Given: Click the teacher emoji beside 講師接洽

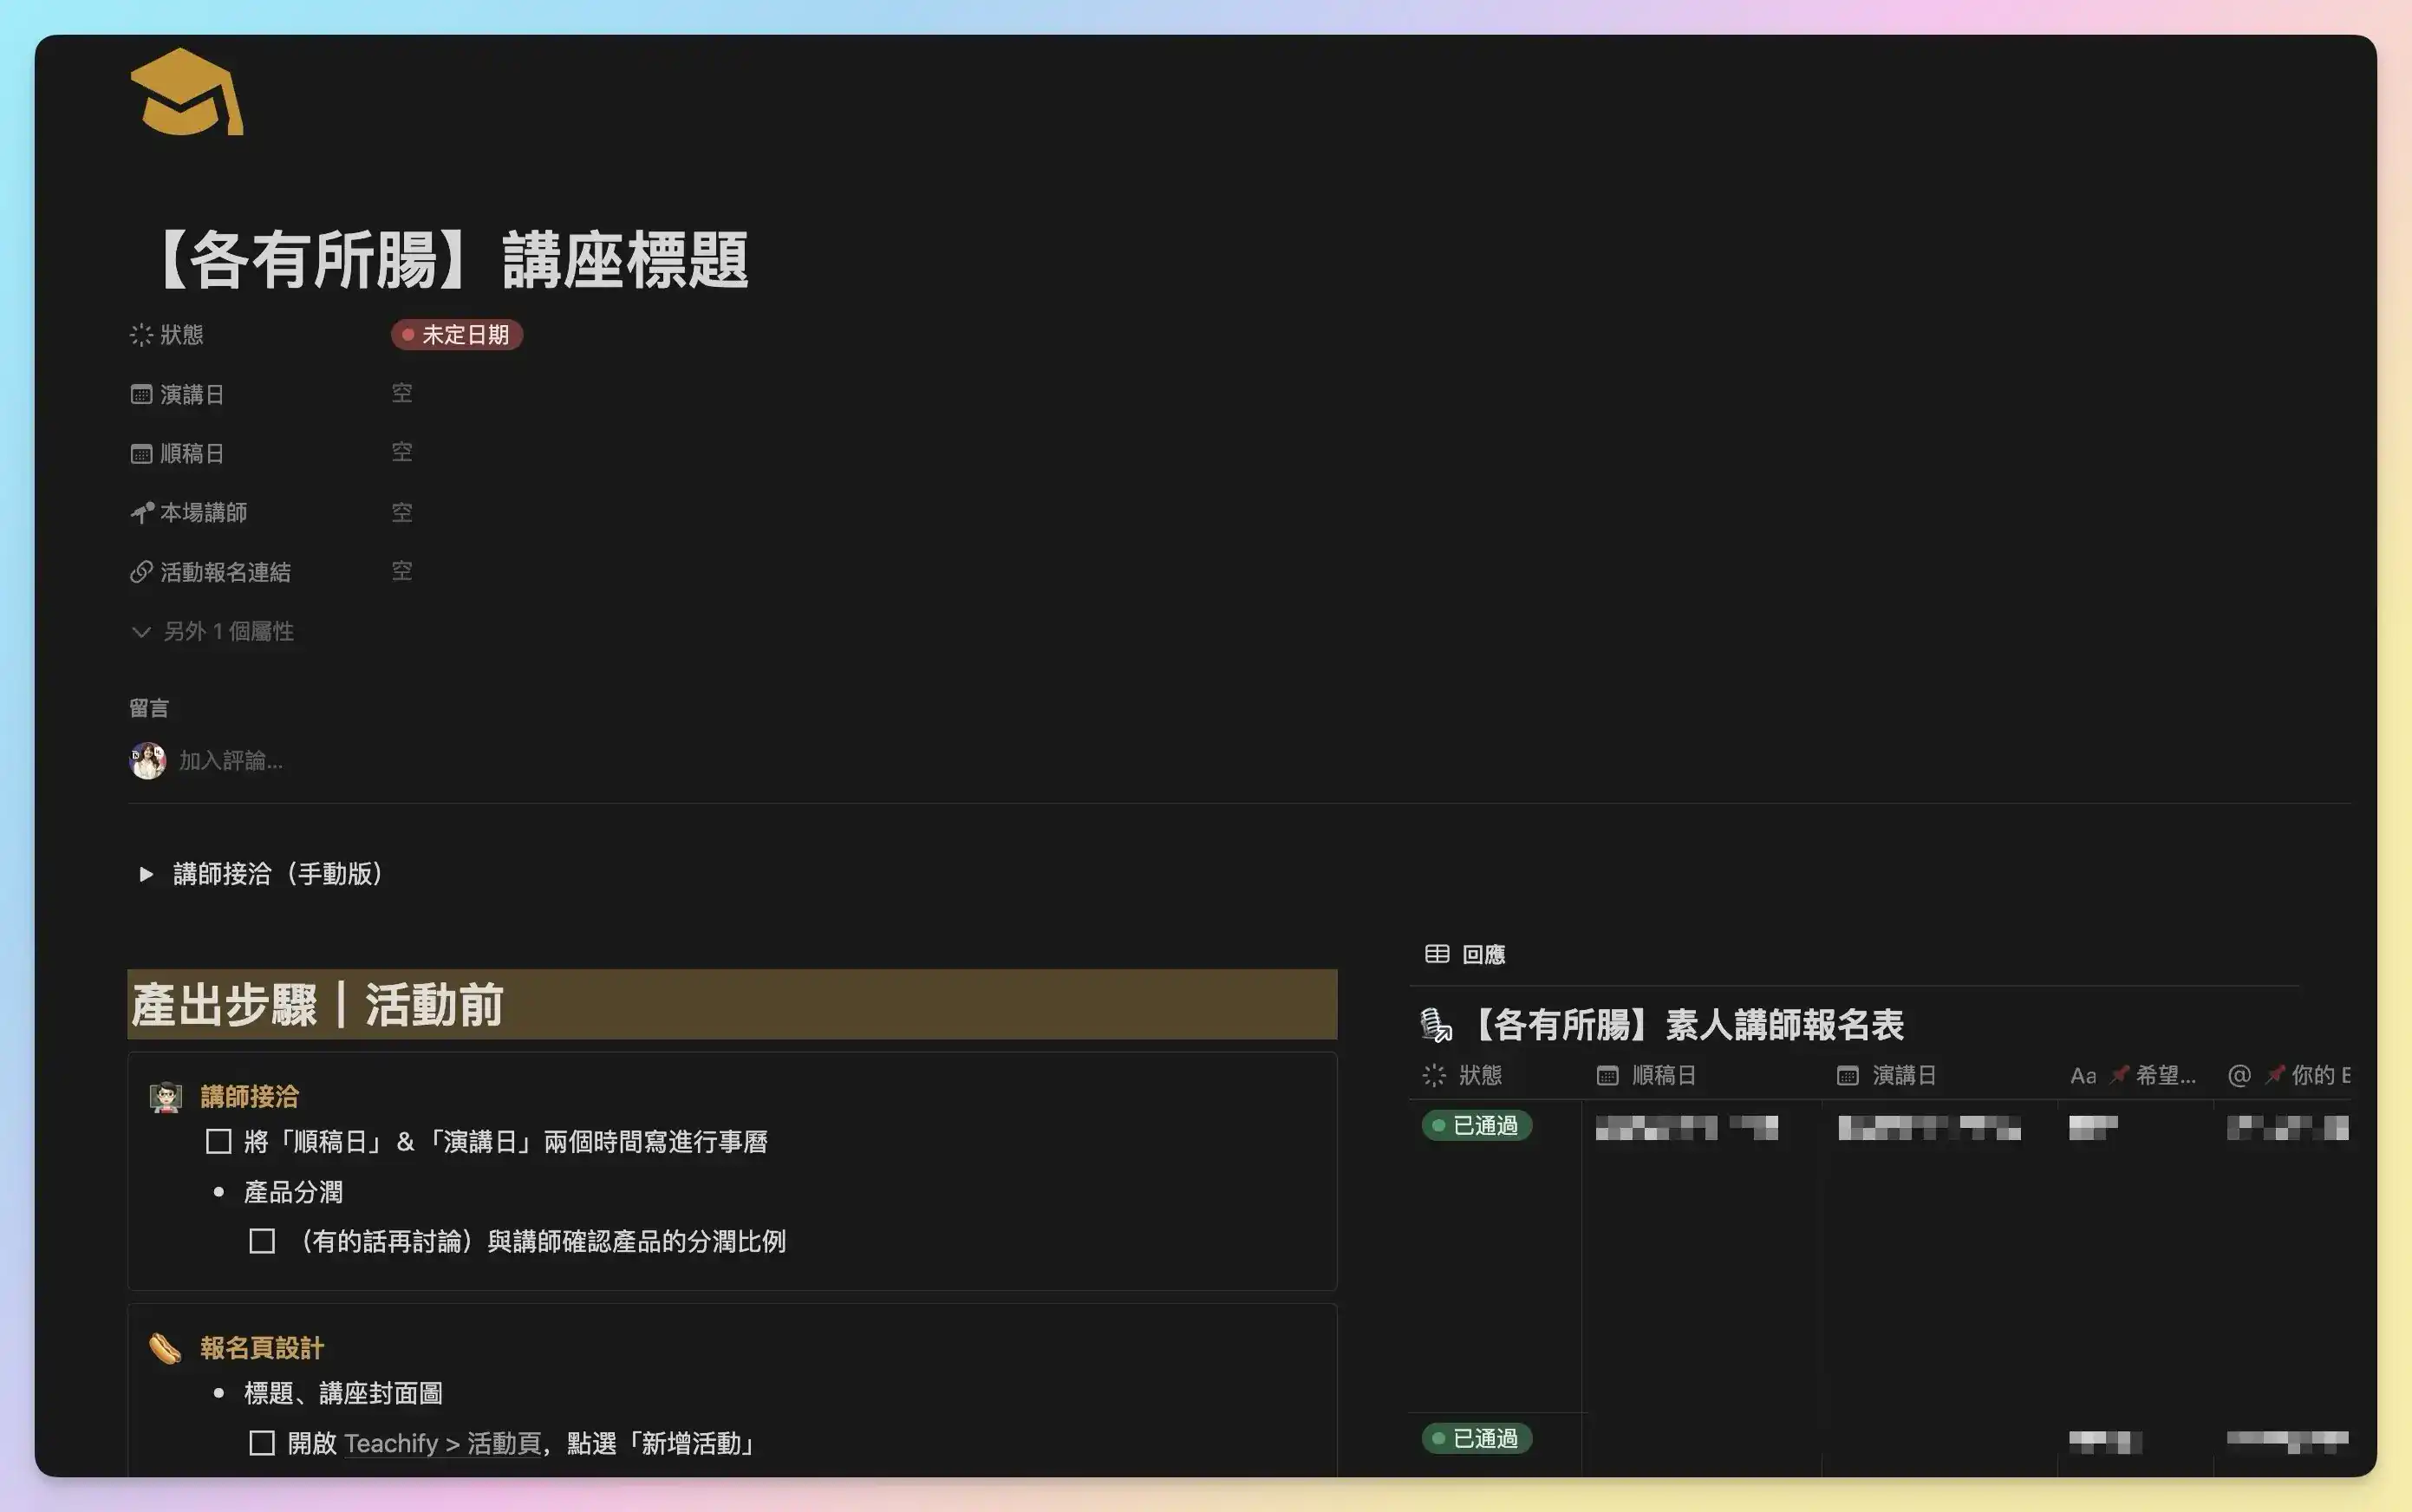Looking at the screenshot, I should click(165, 1097).
